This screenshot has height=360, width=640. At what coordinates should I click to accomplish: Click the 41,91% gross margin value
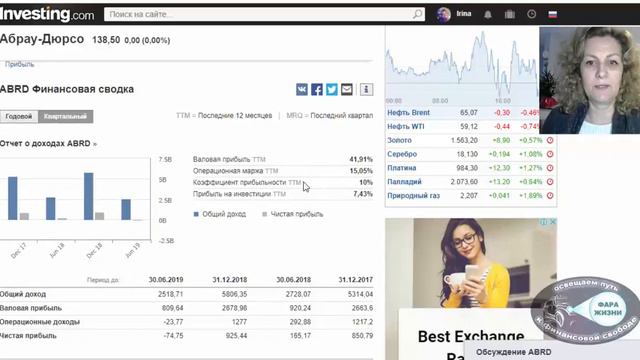[x=361, y=159]
